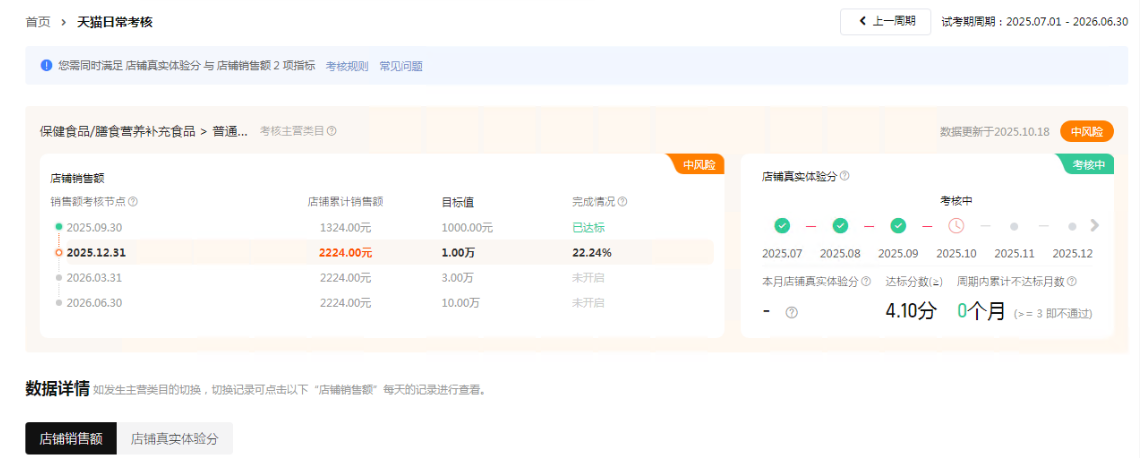Click the 2026.03.31 sales node
Screen dimensions: 1140x458
[x=94, y=278]
